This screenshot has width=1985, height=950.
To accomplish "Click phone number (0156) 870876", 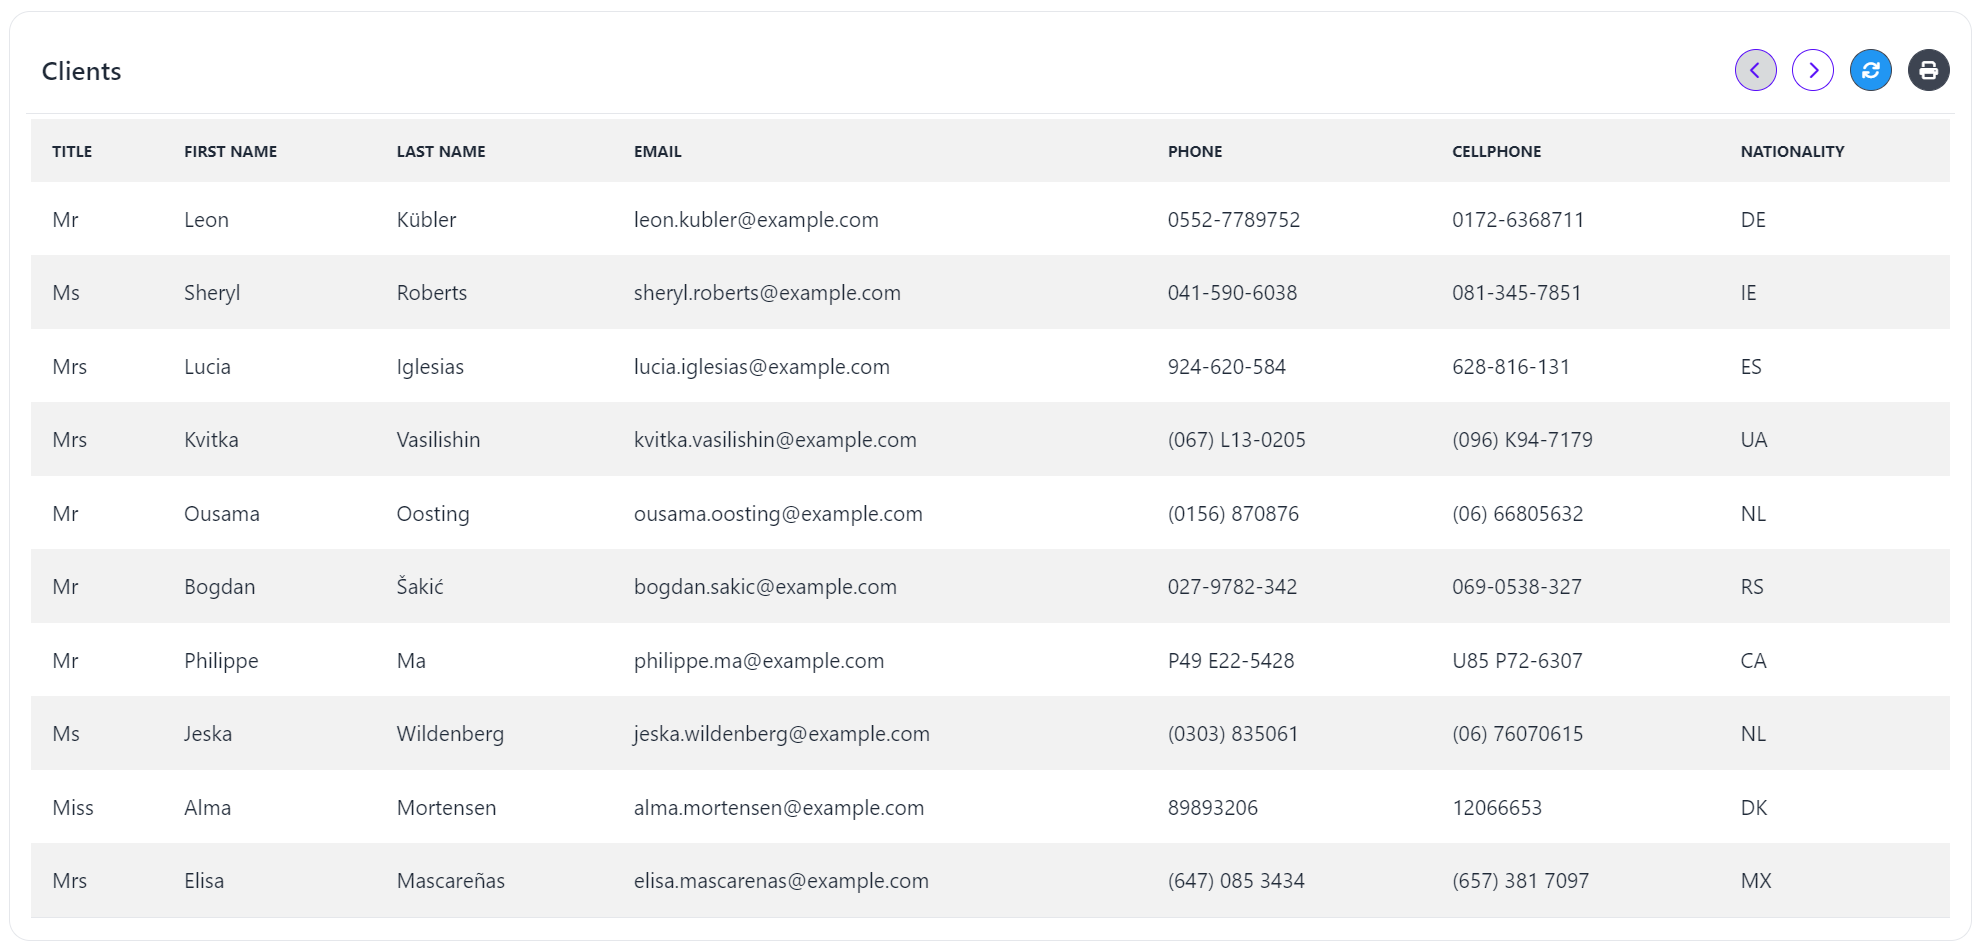I will click(x=1233, y=514).
